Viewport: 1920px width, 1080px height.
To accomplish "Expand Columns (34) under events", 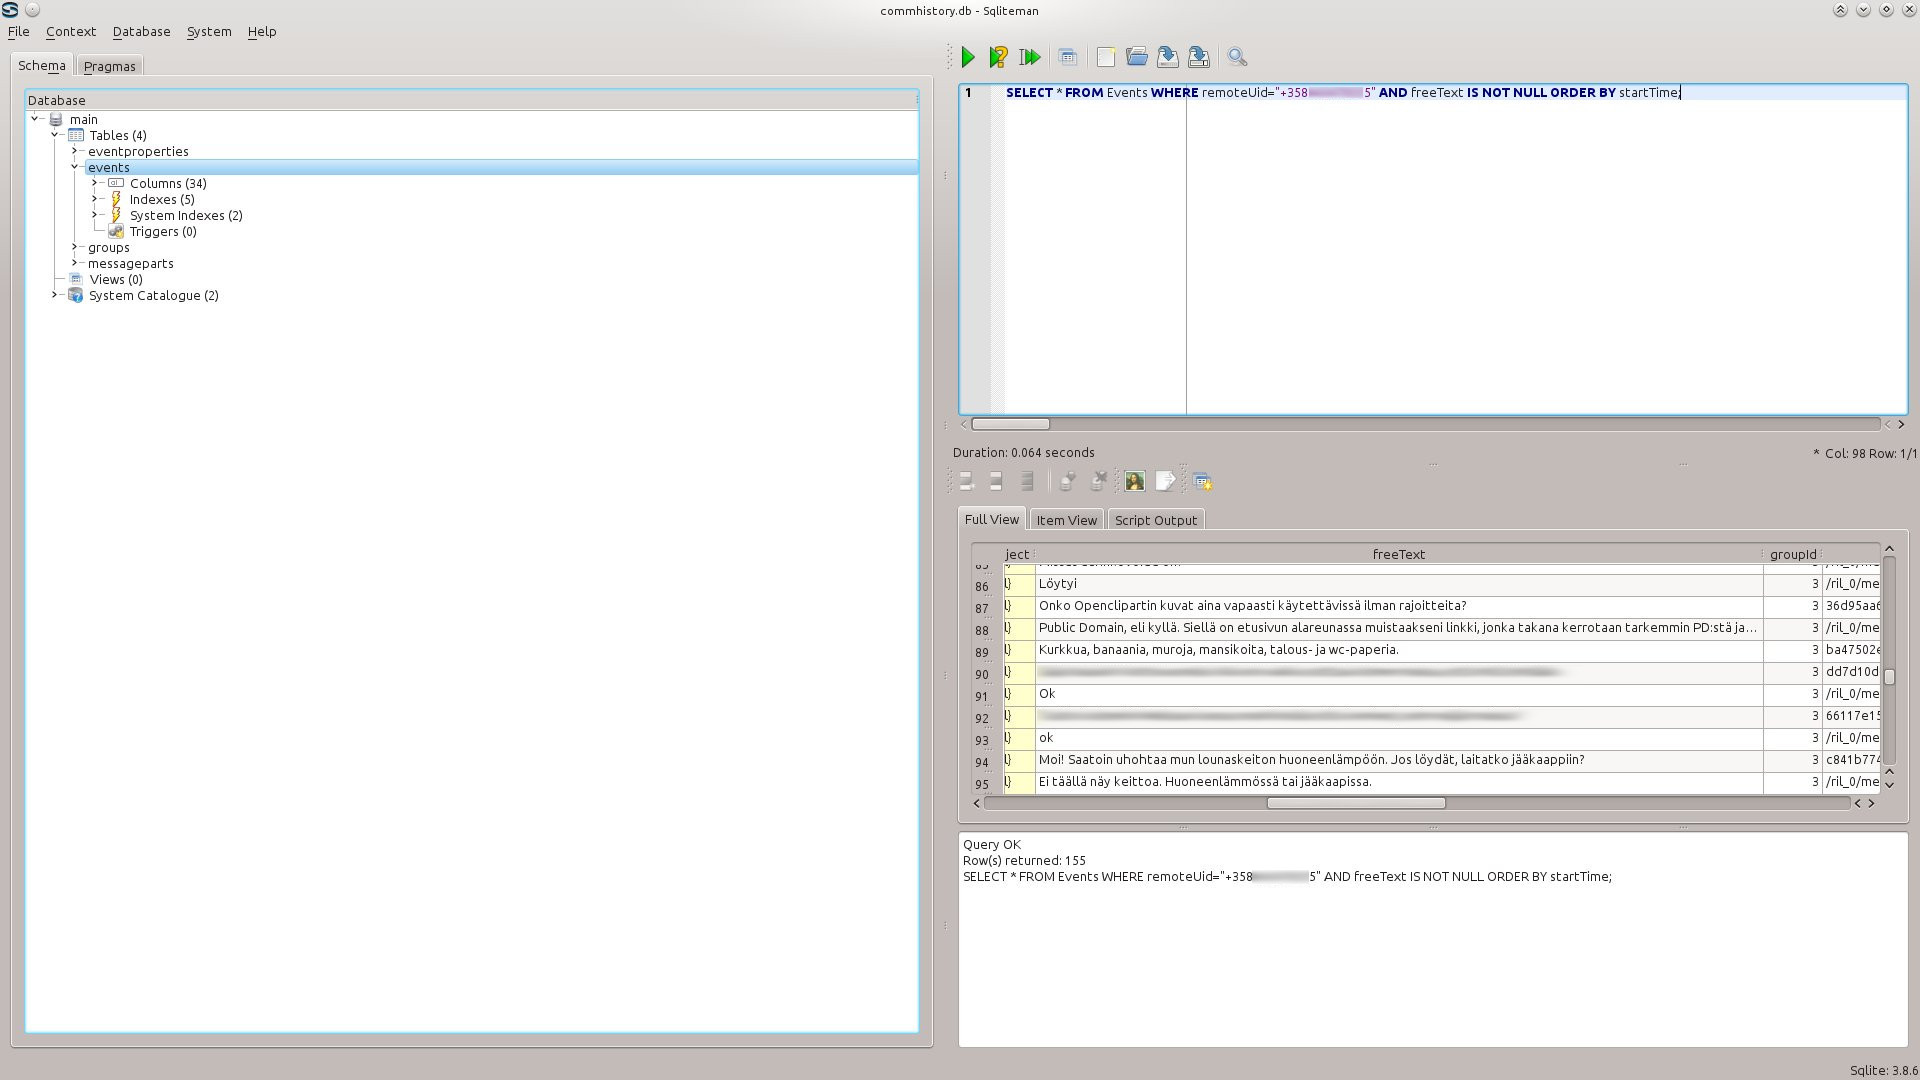I will point(95,183).
